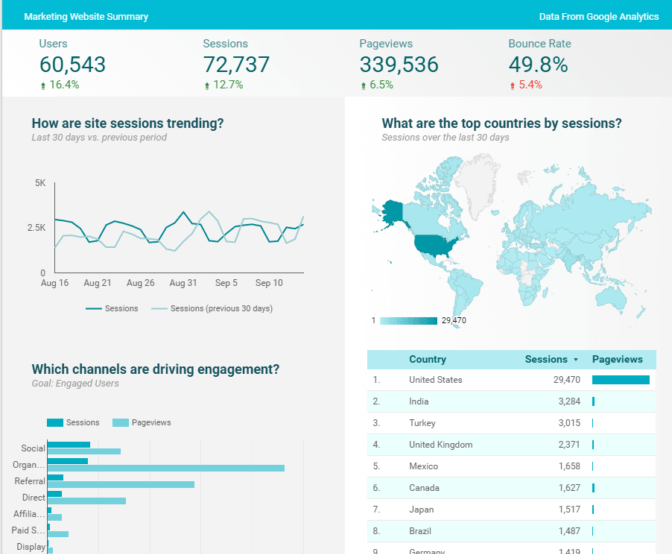Click the 5.4% bounce rate change value
This screenshot has width=672, height=554.
click(x=531, y=85)
